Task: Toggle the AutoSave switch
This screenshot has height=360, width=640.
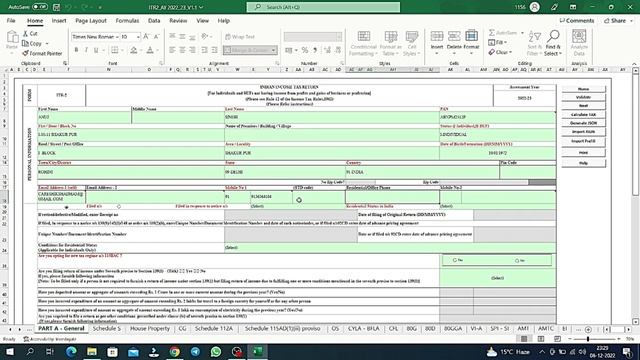Action: point(40,7)
